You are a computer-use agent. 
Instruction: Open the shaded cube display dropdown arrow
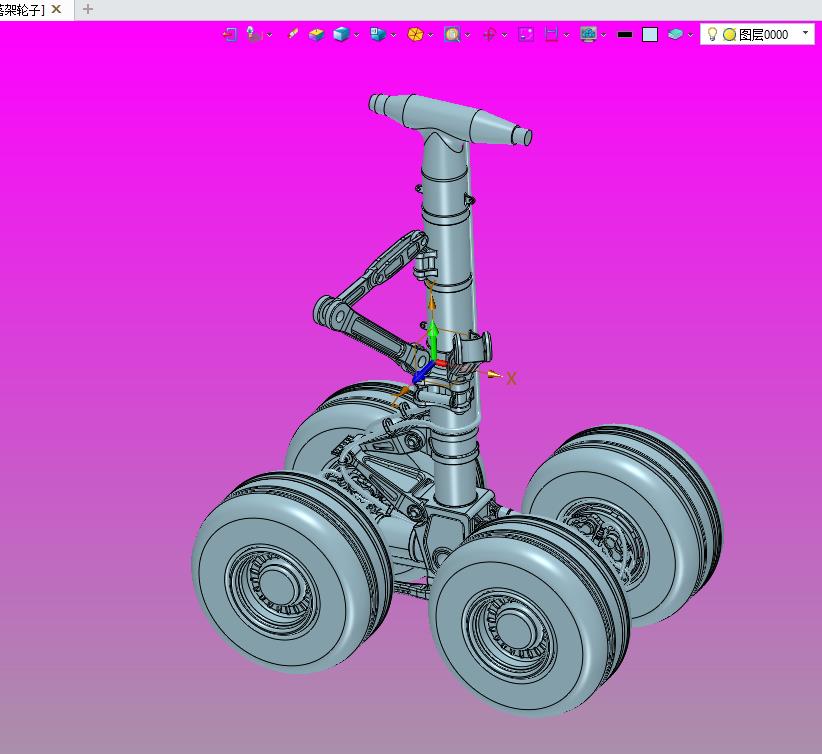point(356,35)
